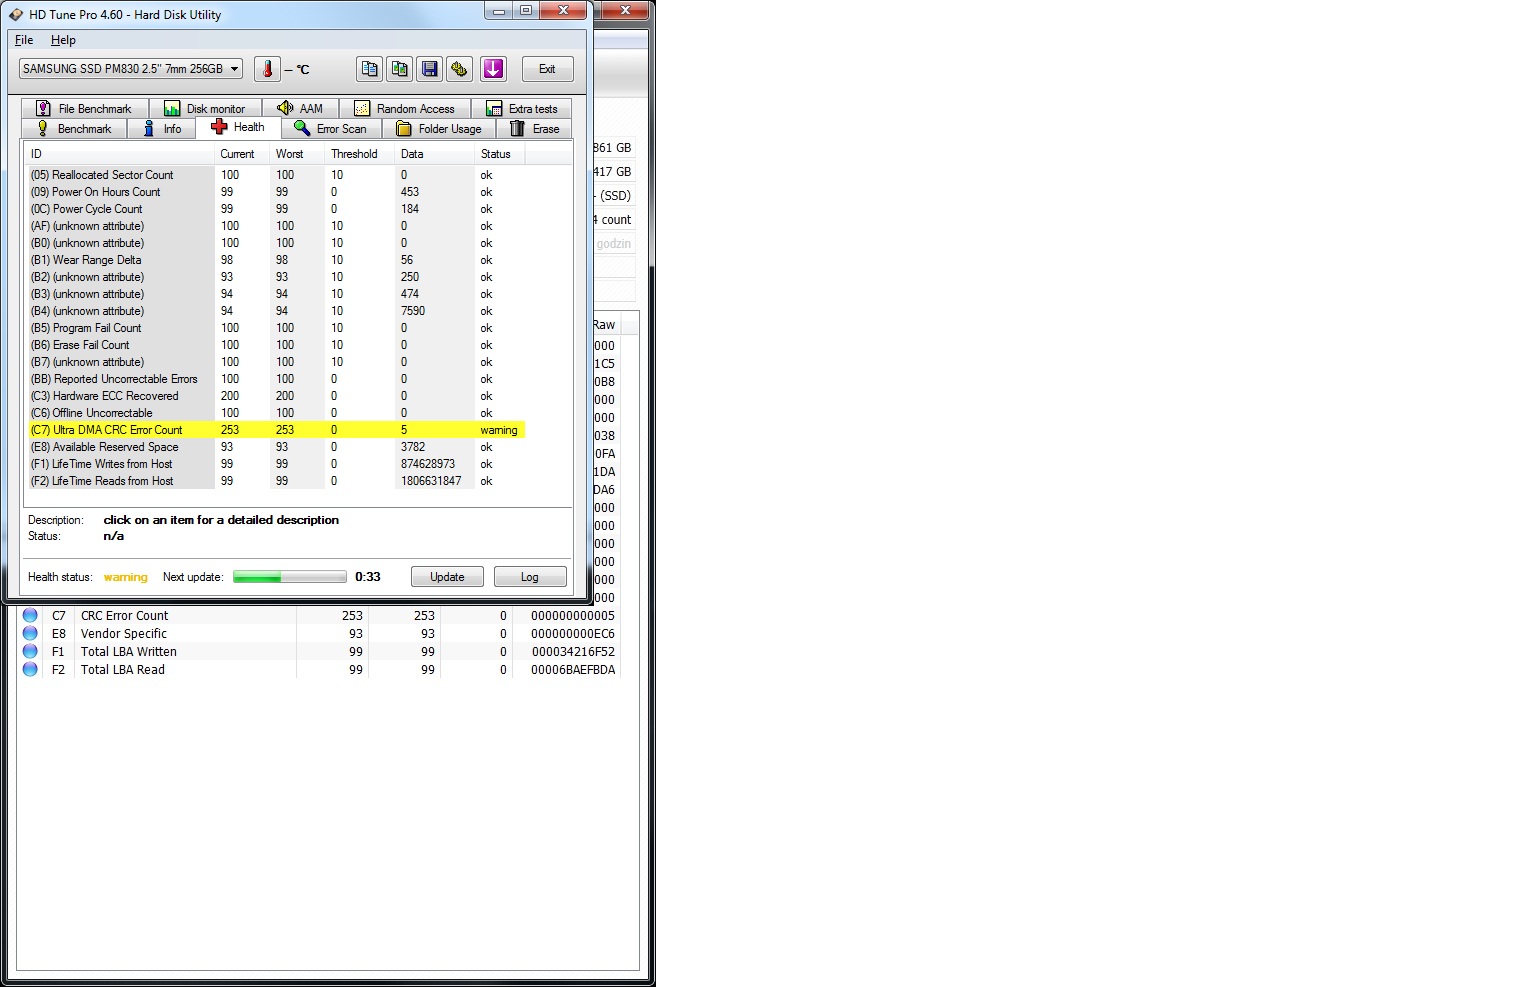Open options via the gear icon
This screenshot has height=987, width=1536.
point(459,68)
